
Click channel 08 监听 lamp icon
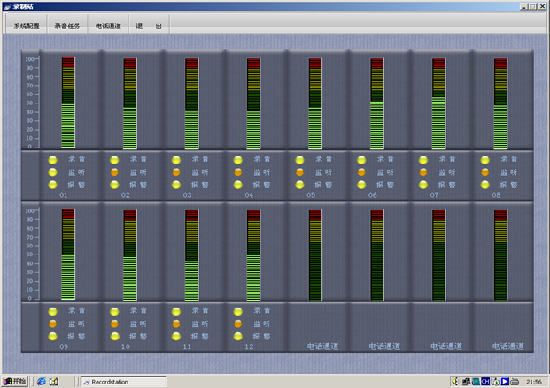(x=485, y=172)
